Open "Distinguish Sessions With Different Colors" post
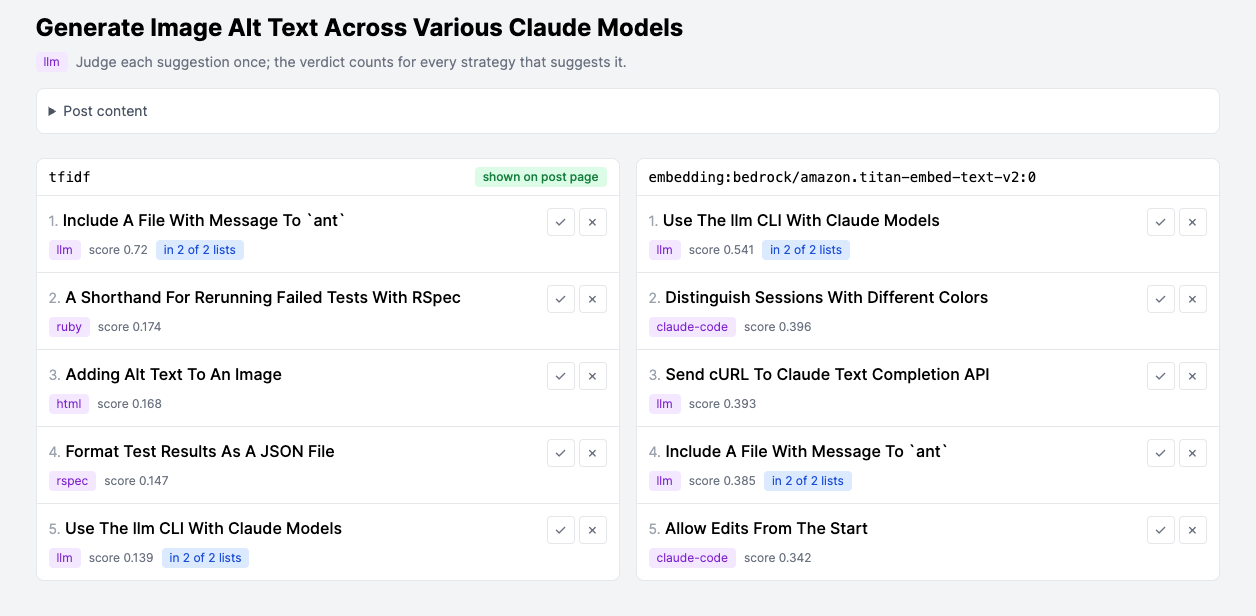The image size is (1256, 616). tap(826, 297)
